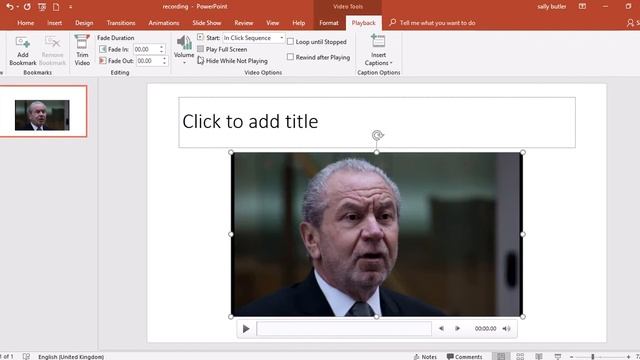The image size is (640, 360).
Task: Switch to the Transitions tab
Action: tap(121, 23)
